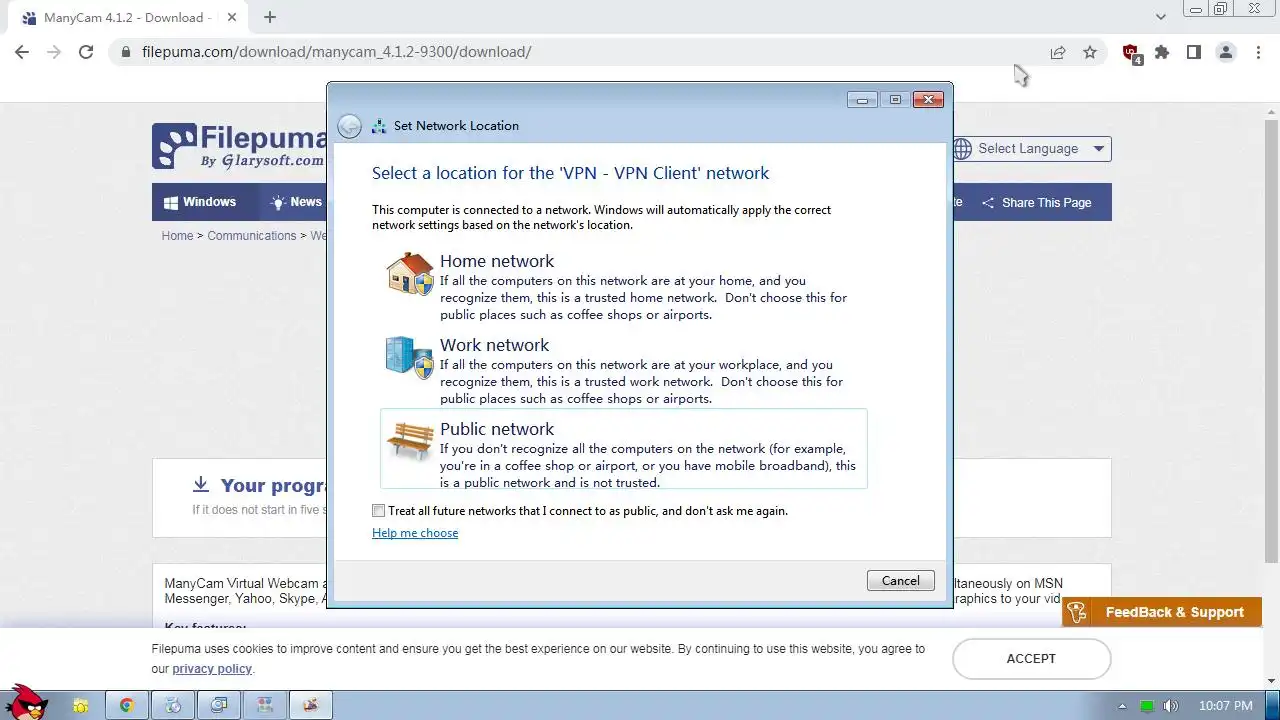Show hidden system tray icons
Image resolution: width=1280 pixels, height=720 pixels.
pos(1122,706)
